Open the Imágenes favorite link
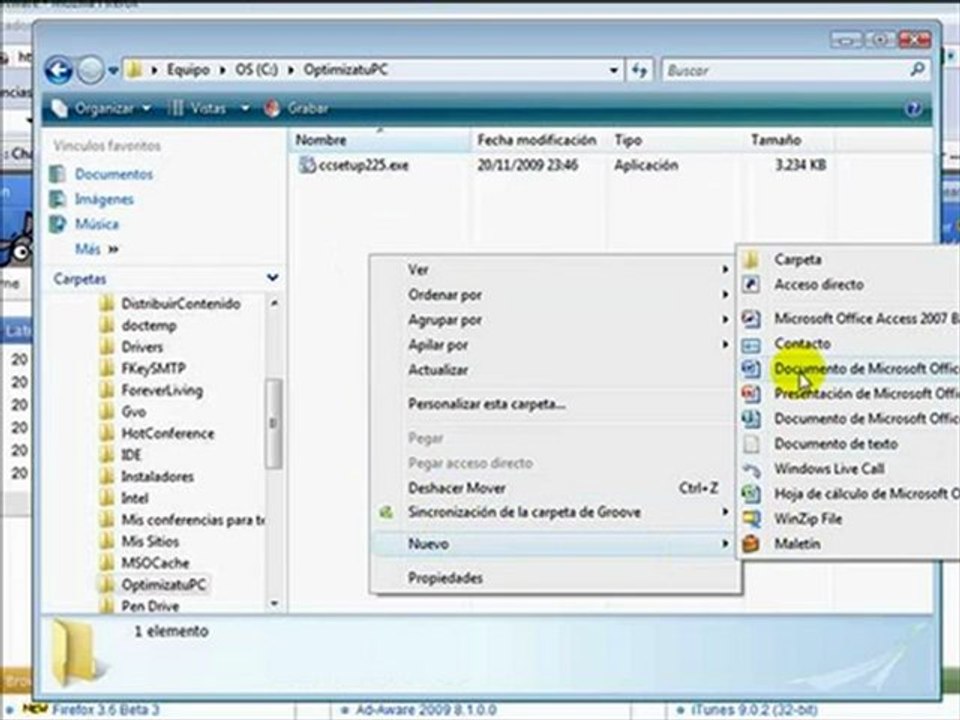The width and height of the screenshot is (960, 720). pos(104,200)
